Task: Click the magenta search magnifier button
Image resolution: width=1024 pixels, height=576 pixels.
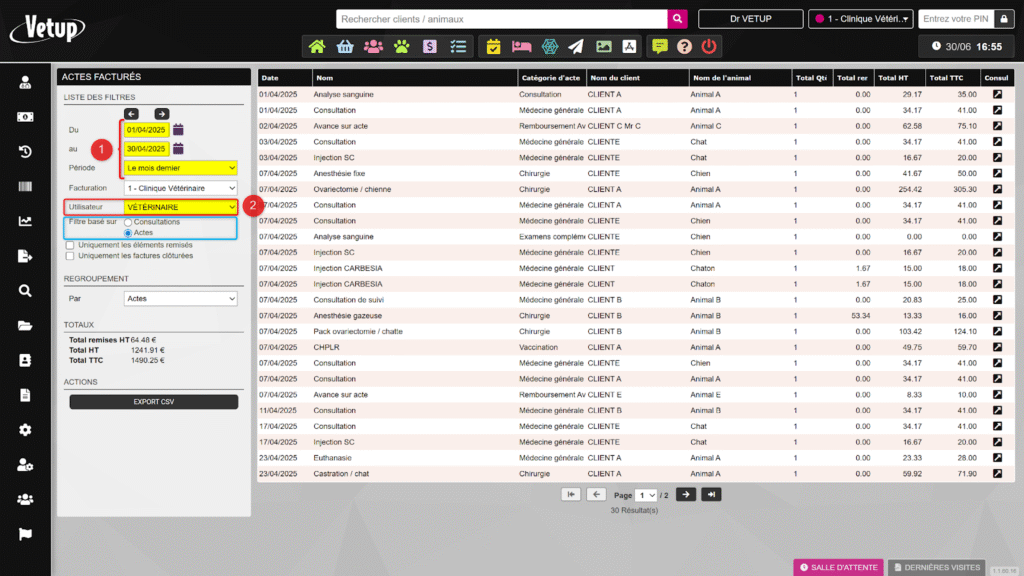Action: tap(678, 19)
